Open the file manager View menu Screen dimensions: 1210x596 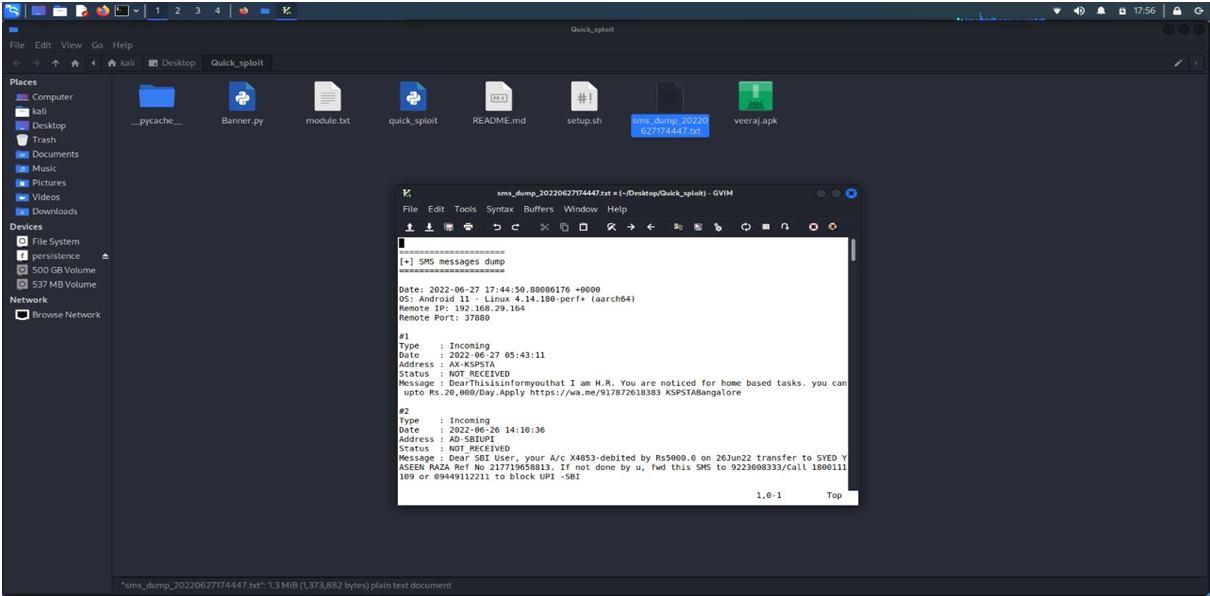click(x=71, y=45)
